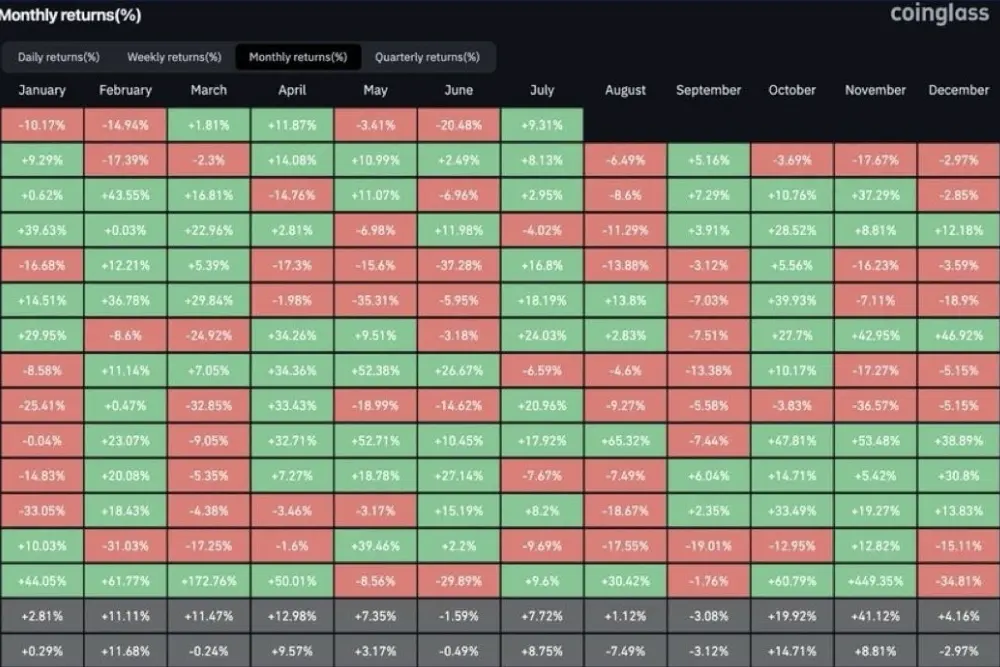
Task: Click the -19.01% September cell
Action: pyautogui.click(x=709, y=546)
